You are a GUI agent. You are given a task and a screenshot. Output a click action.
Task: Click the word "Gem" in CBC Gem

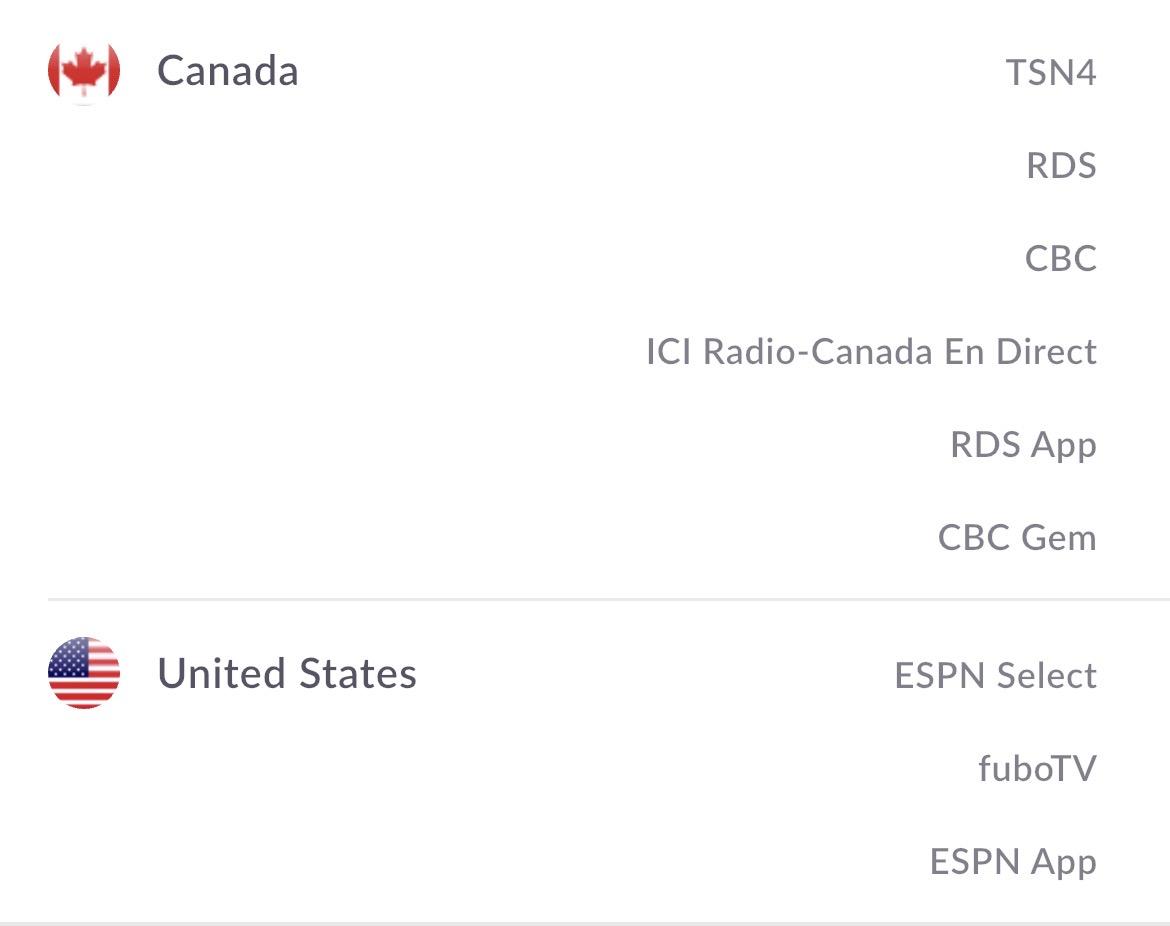pos(1058,538)
